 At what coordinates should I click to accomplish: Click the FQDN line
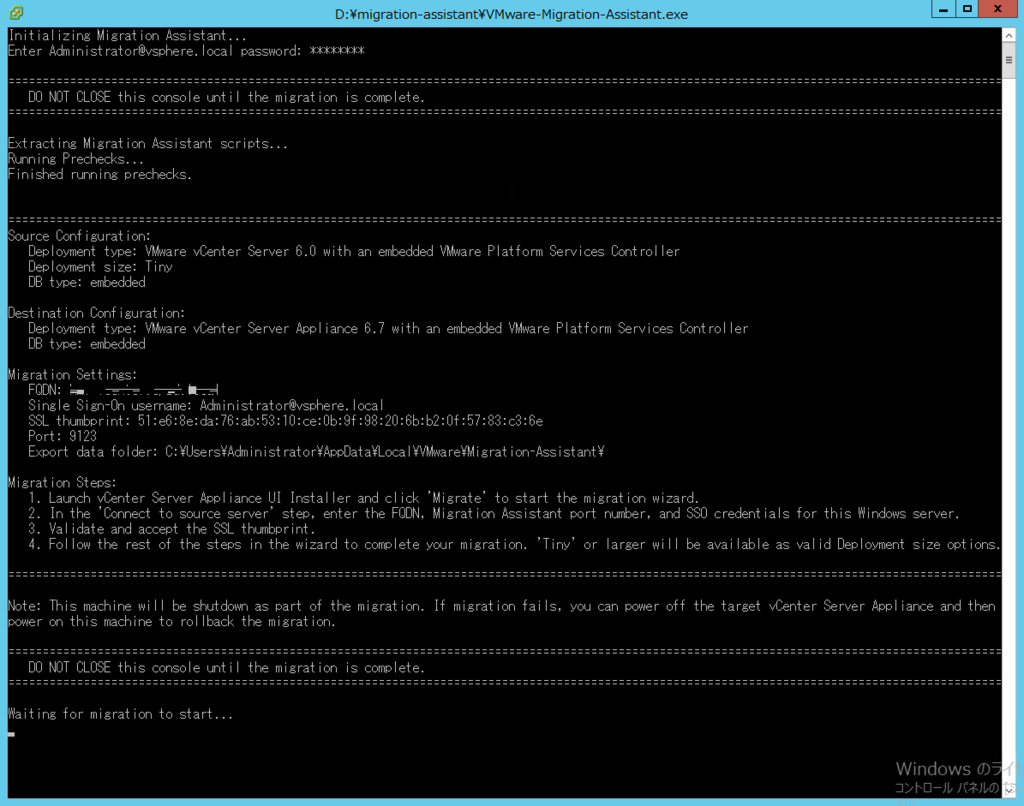(123, 390)
